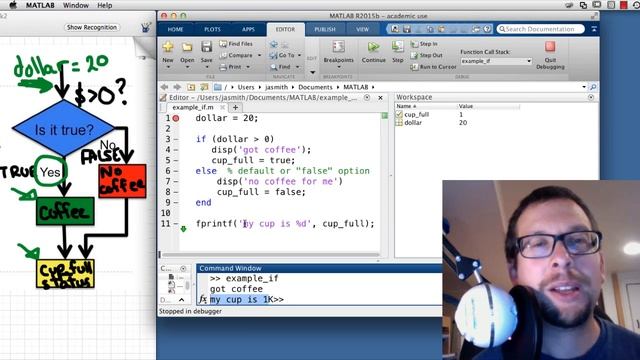Expand the collapsed EDIT section arrow
The image size is (640, 360).
point(312,72)
